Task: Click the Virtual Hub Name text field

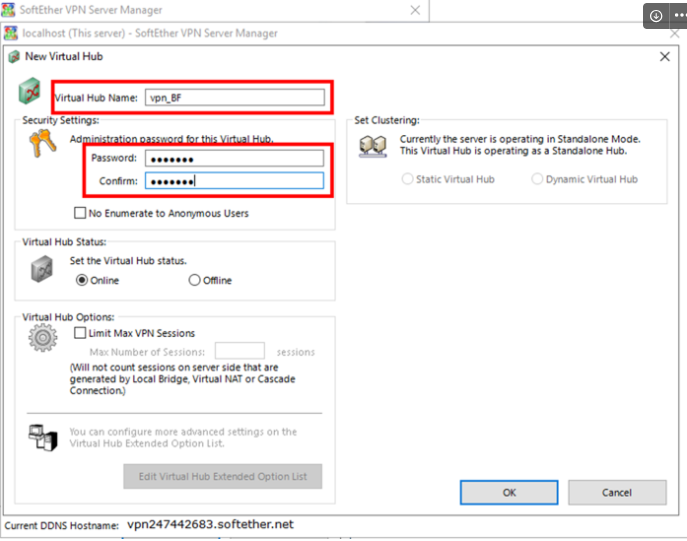Action: click(234, 97)
